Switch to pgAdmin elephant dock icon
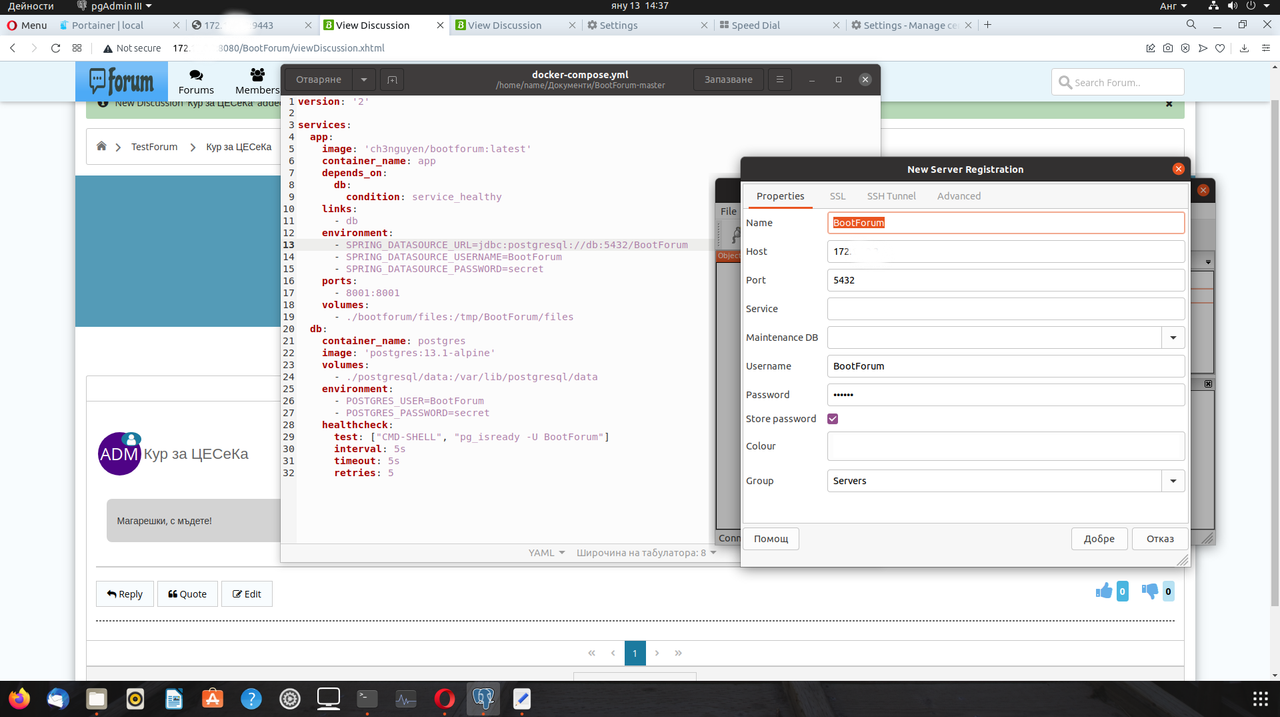Viewport: 1280px width, 717px height. pos(483,698)
